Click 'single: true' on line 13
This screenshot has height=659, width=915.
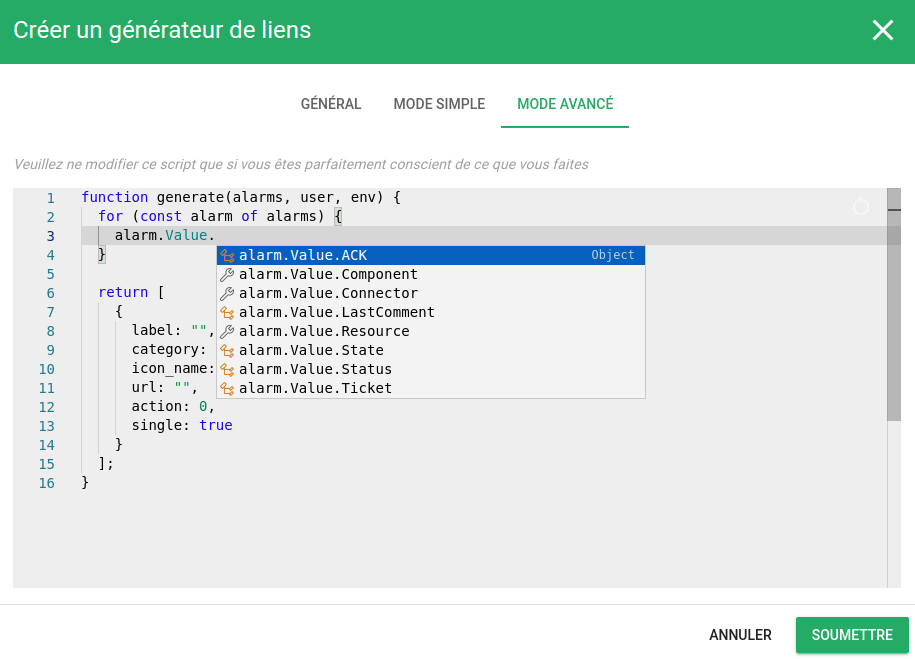point(182,426)
